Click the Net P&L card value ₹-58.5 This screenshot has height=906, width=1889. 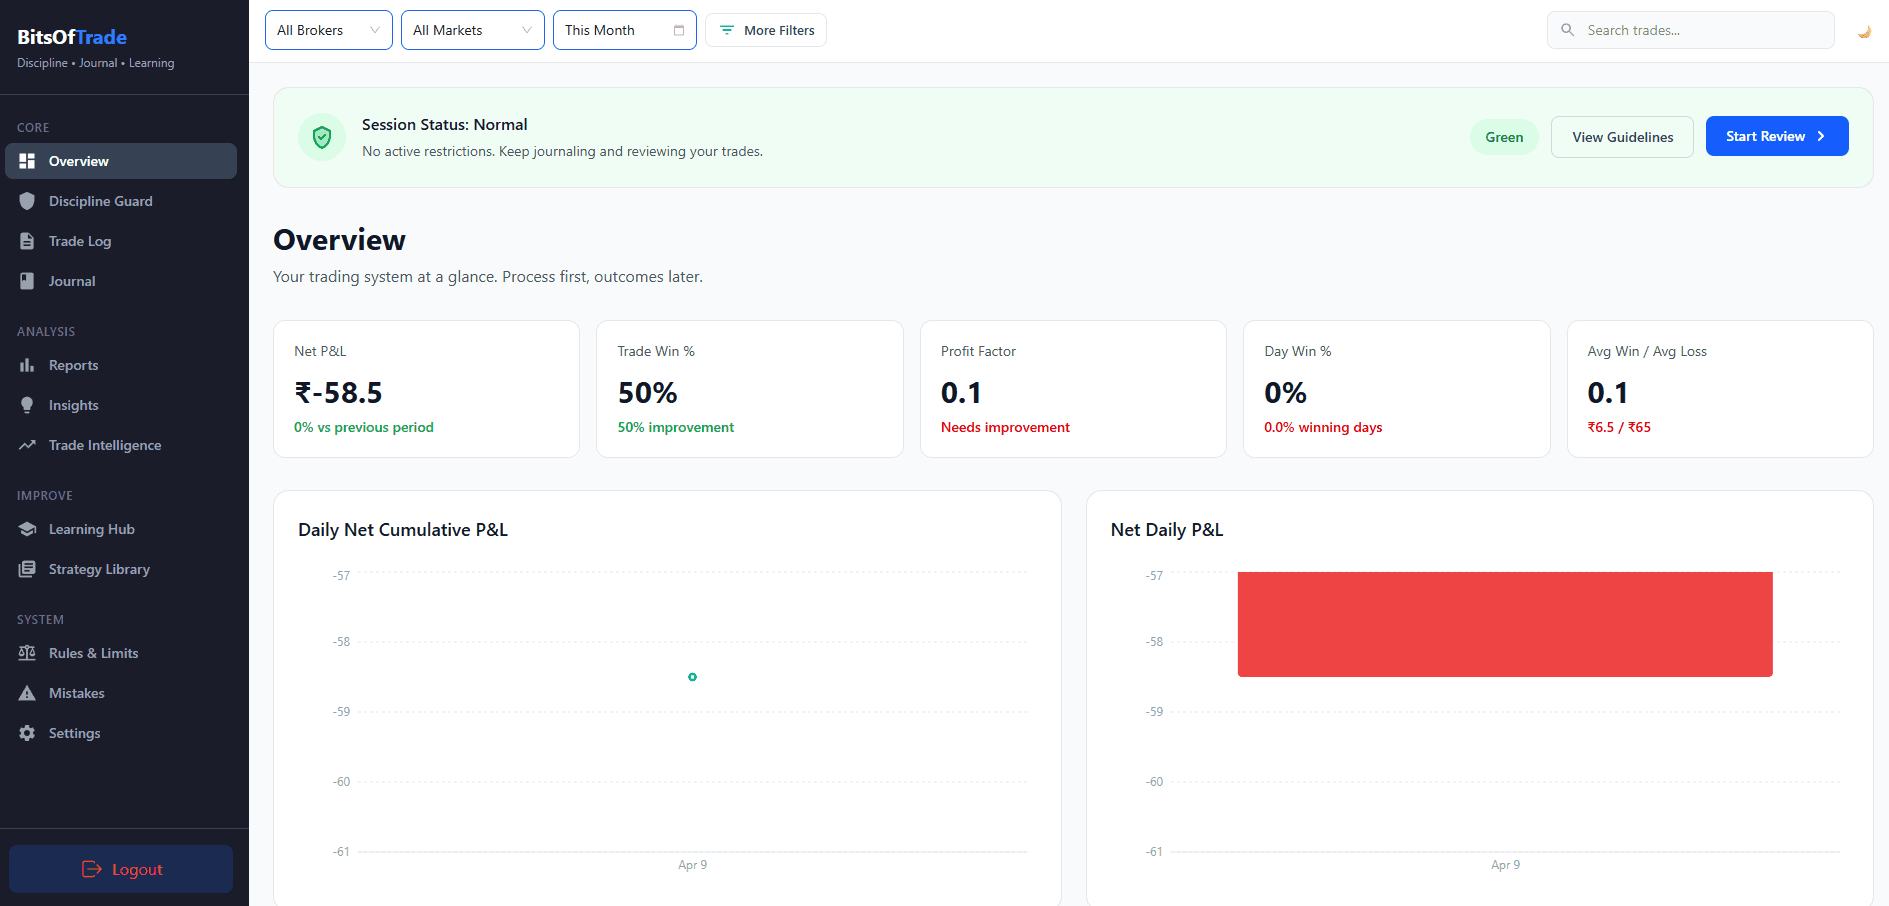point(338,393)
